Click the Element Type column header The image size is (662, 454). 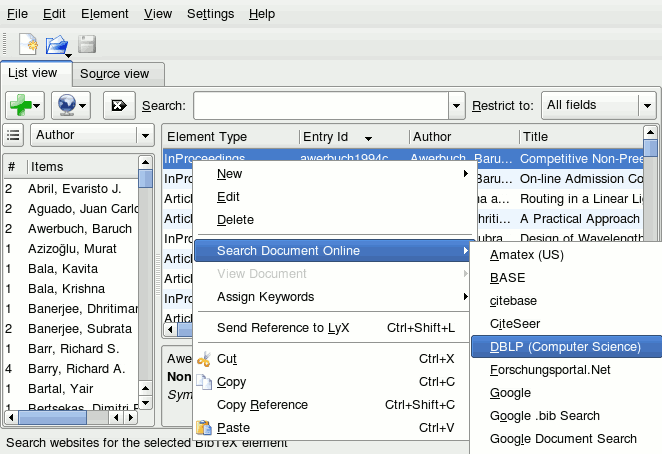tap(231, 137)
